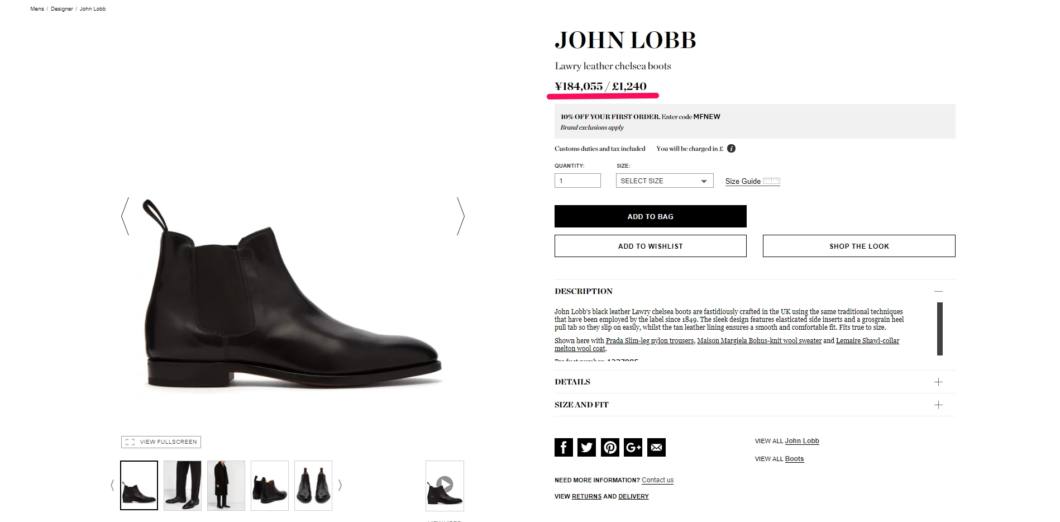View the model trousers thumbnail image
The width and height of the screenshot is (1060, 522).
click(x=183, y=485)
